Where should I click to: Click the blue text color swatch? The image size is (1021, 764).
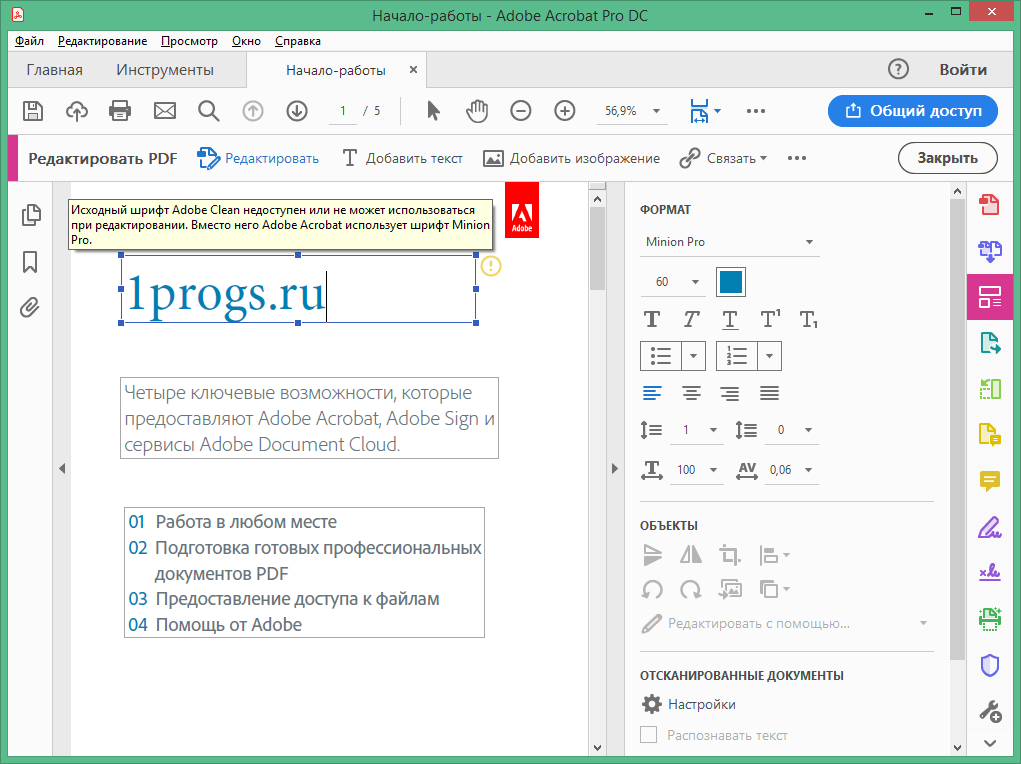coord(731,282)
